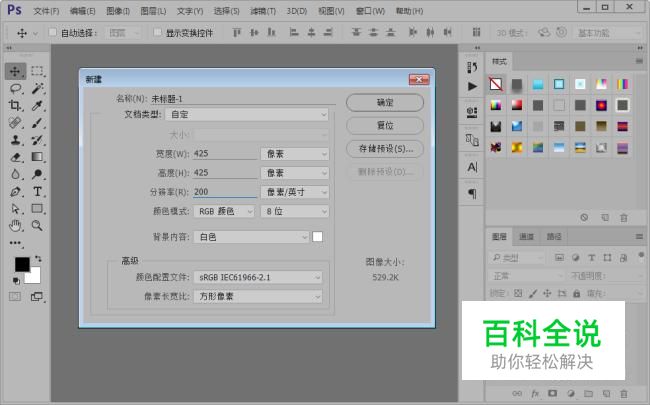Open the 文档类型 dropdown

(x=247, y=114)
